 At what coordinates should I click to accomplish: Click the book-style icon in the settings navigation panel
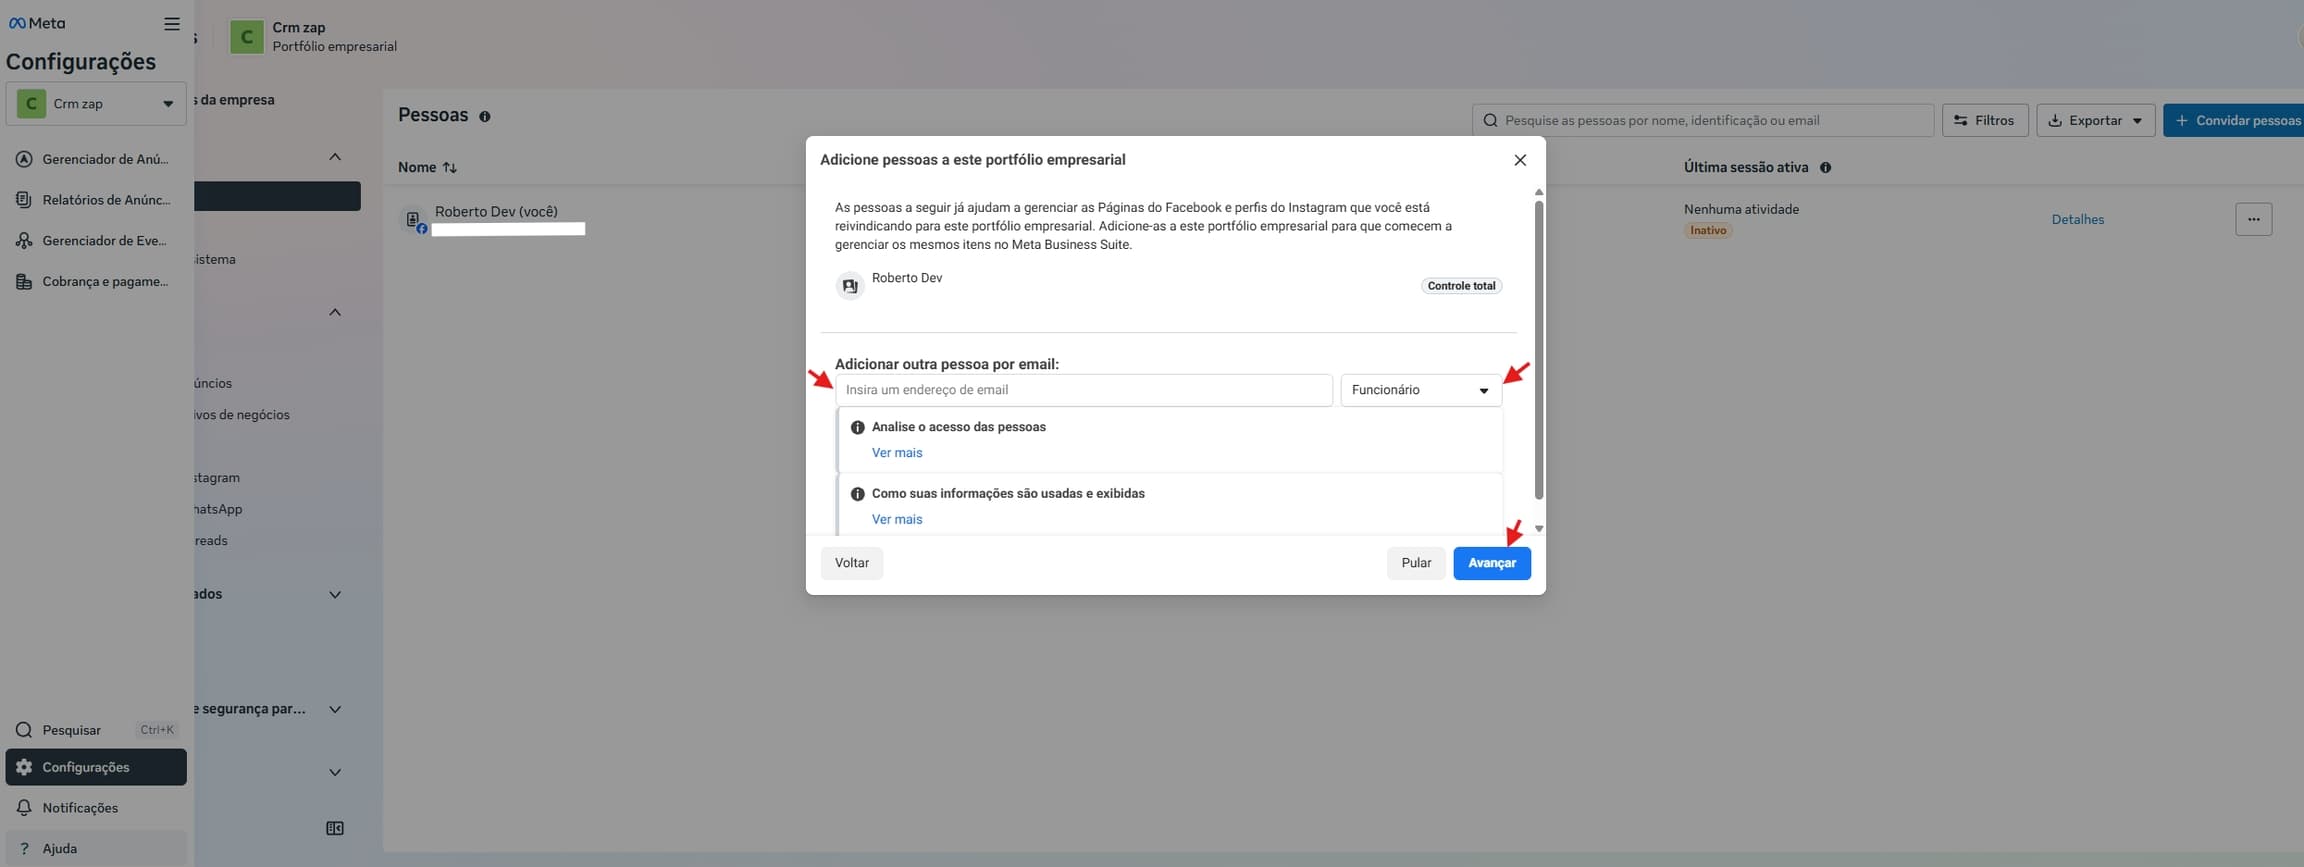(x=335, y=829)
